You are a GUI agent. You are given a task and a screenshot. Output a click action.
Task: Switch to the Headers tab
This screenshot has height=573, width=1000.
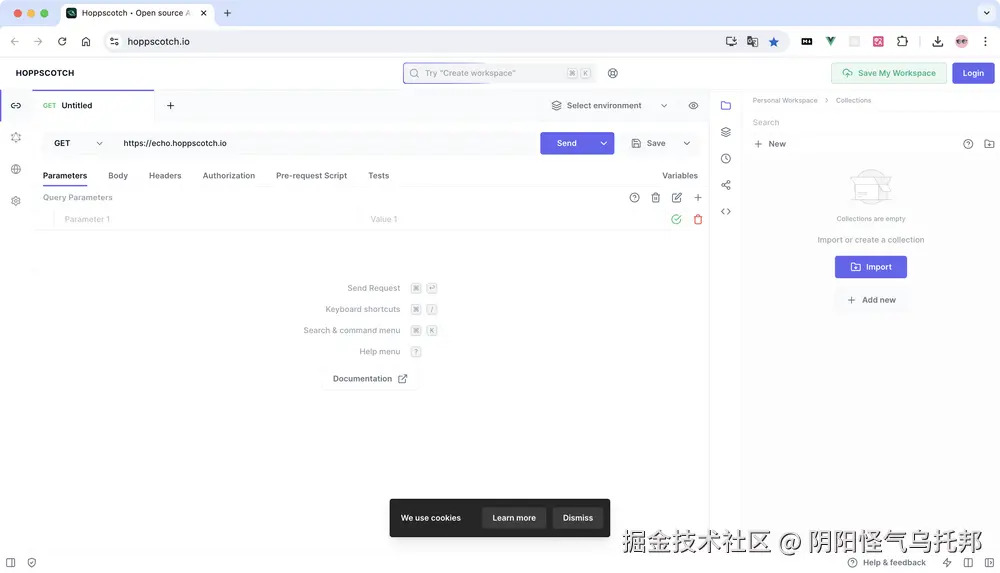[165, 175]
